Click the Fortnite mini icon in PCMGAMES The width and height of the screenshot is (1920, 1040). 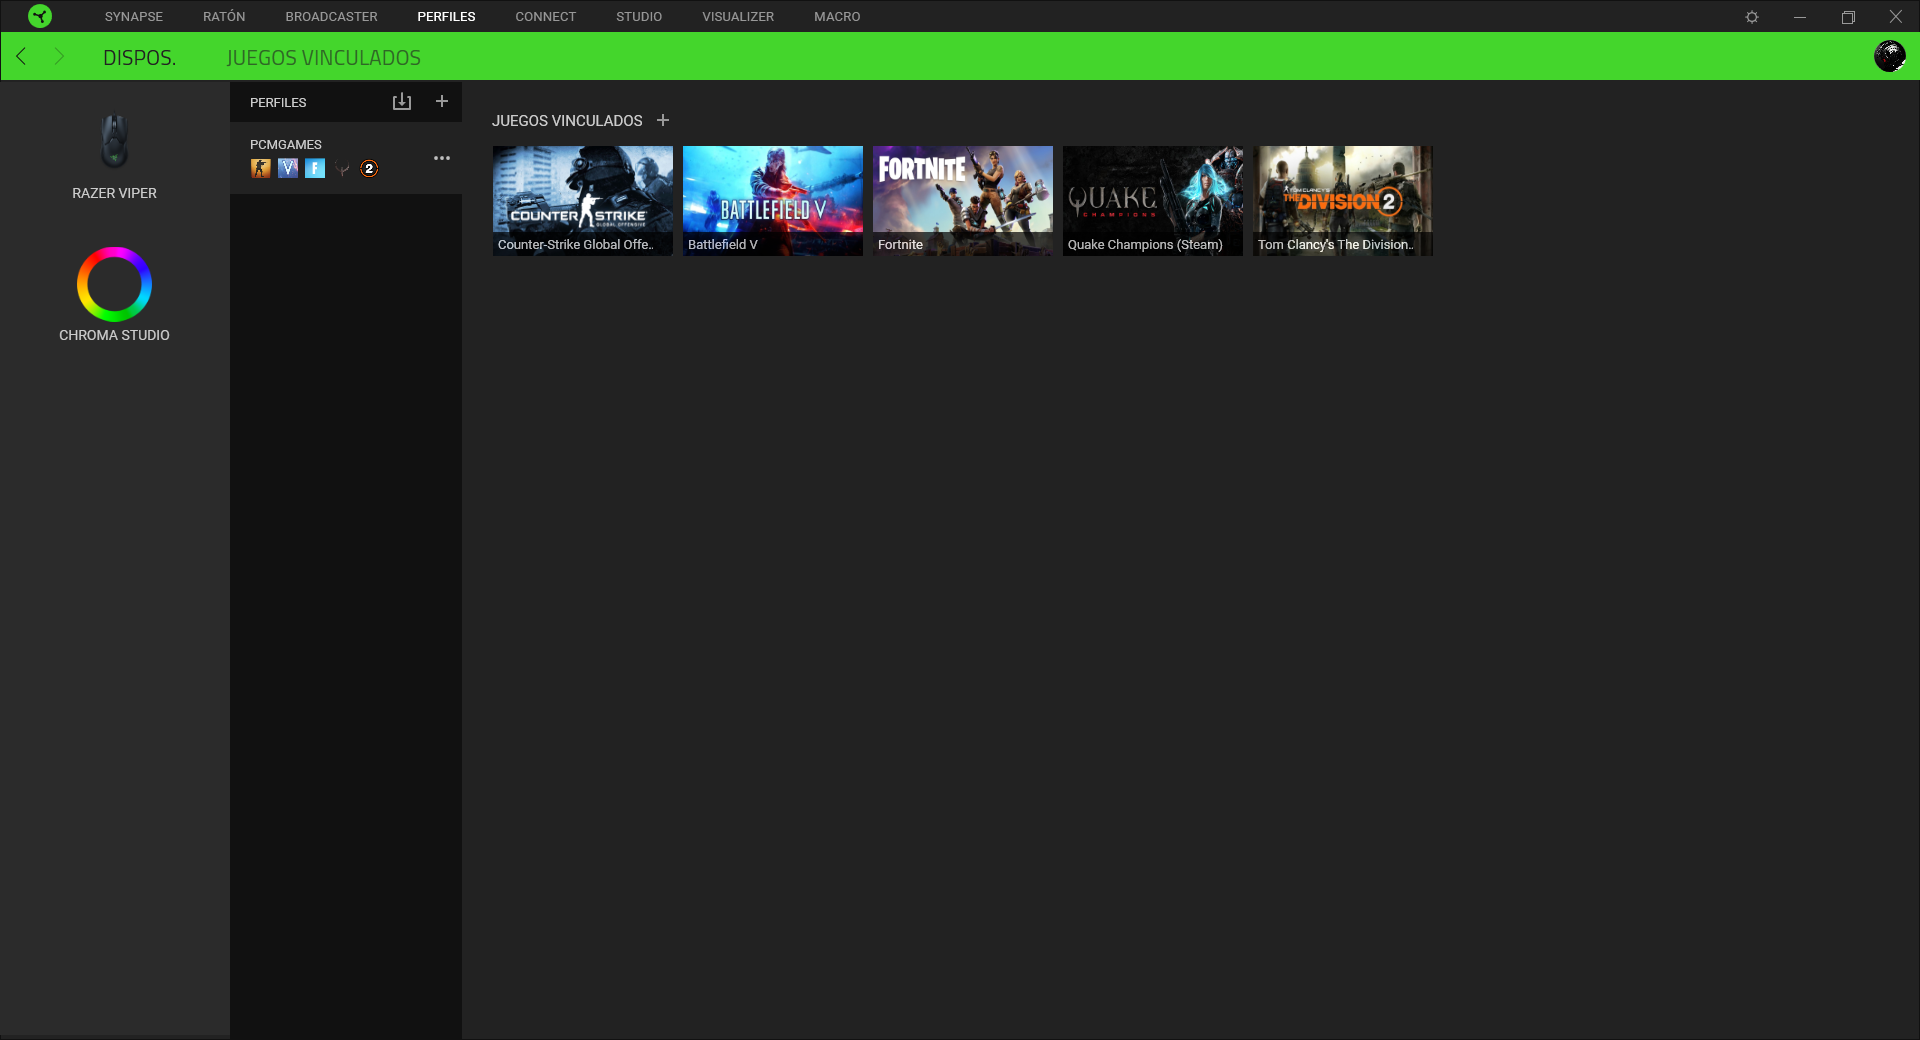point(315,168)
